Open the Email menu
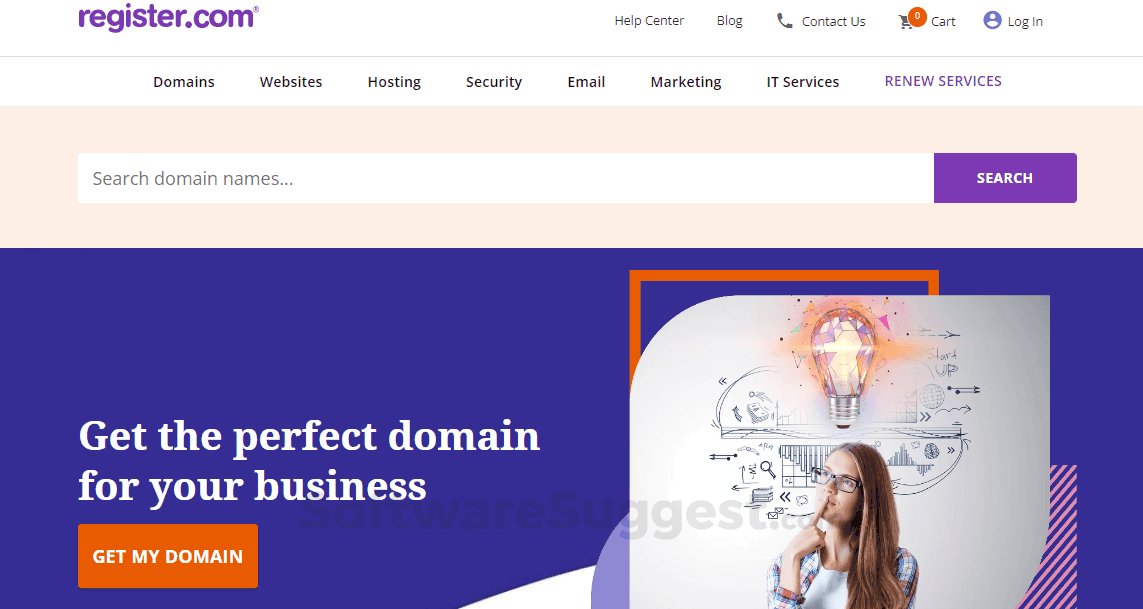Image resolution: width=1143 pixels, height=609 pixels. tap(586, 82)
